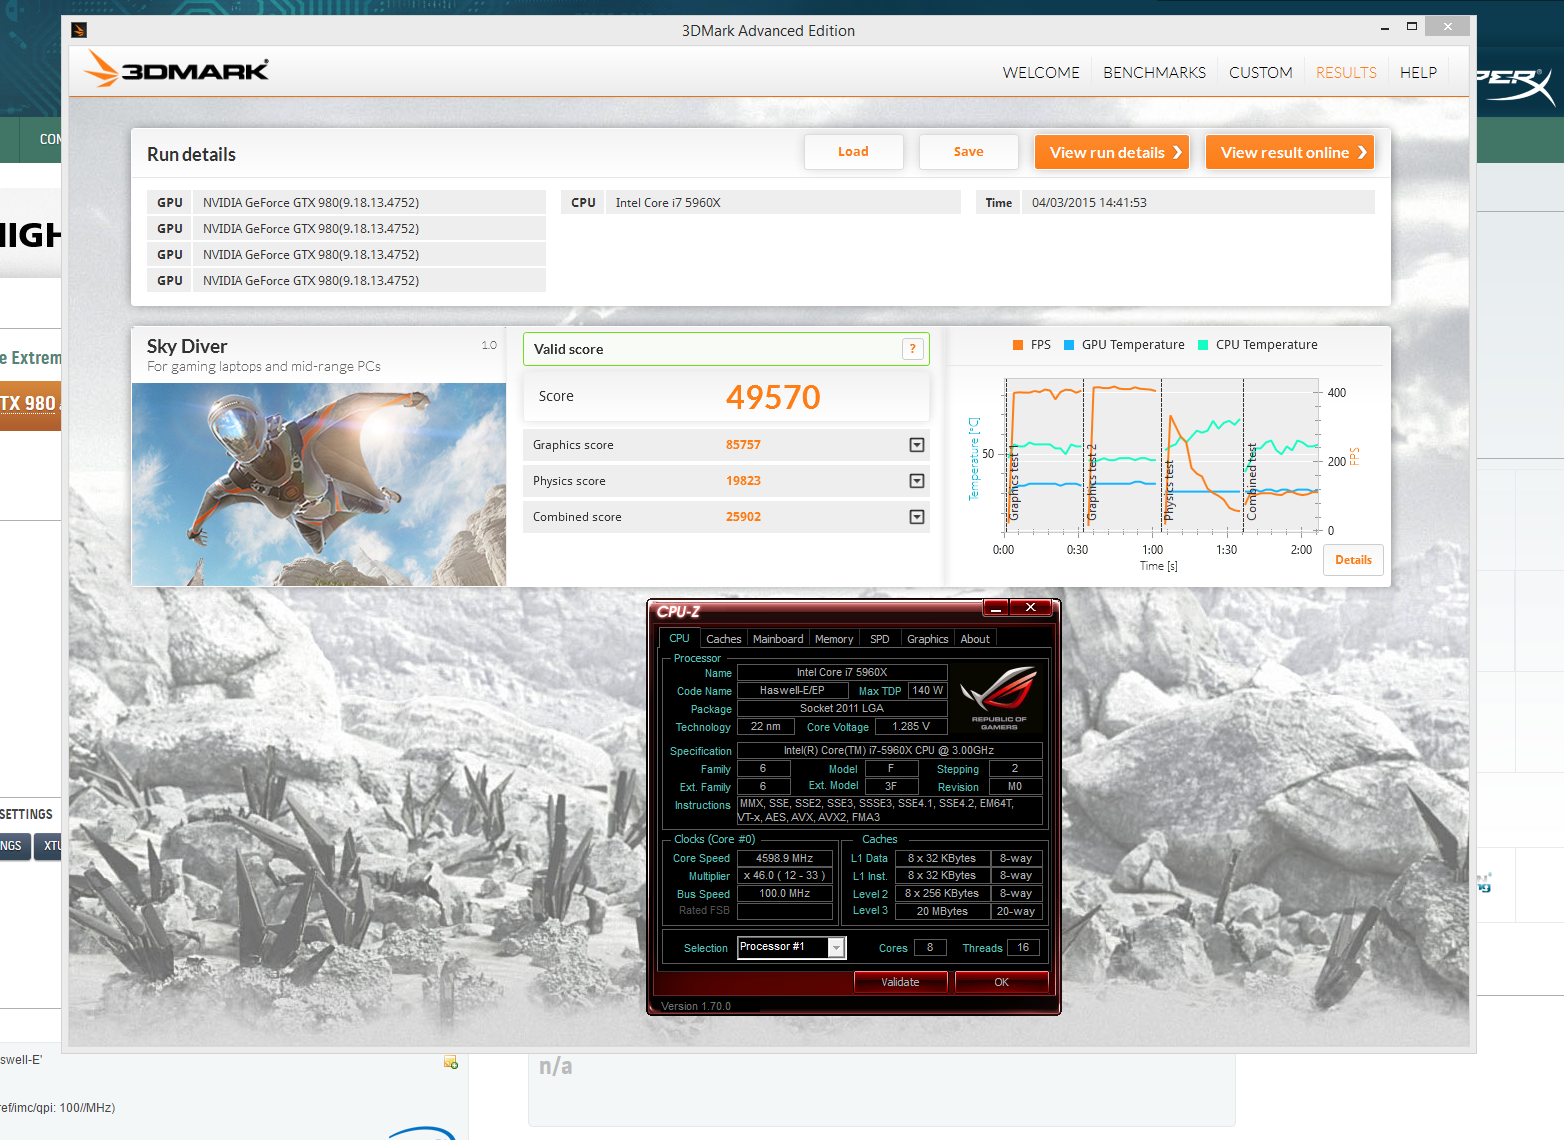Close the CPU-Z window
This screenshot has height=1140, width=1564.
pos(1030,608)
